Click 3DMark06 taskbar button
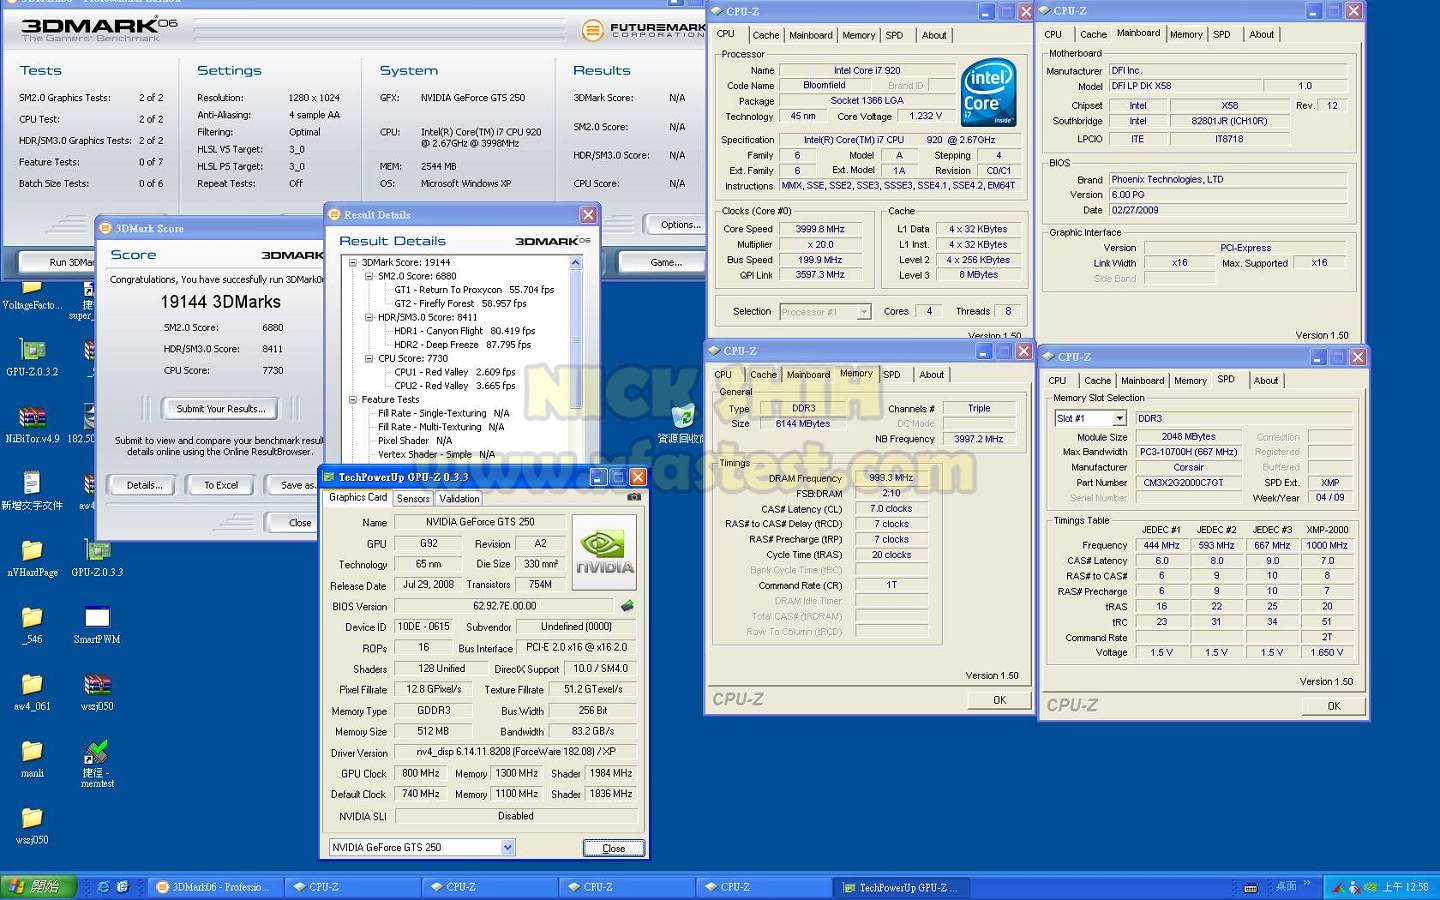This screenshot has height=900, width=1440. click(214, 887)
